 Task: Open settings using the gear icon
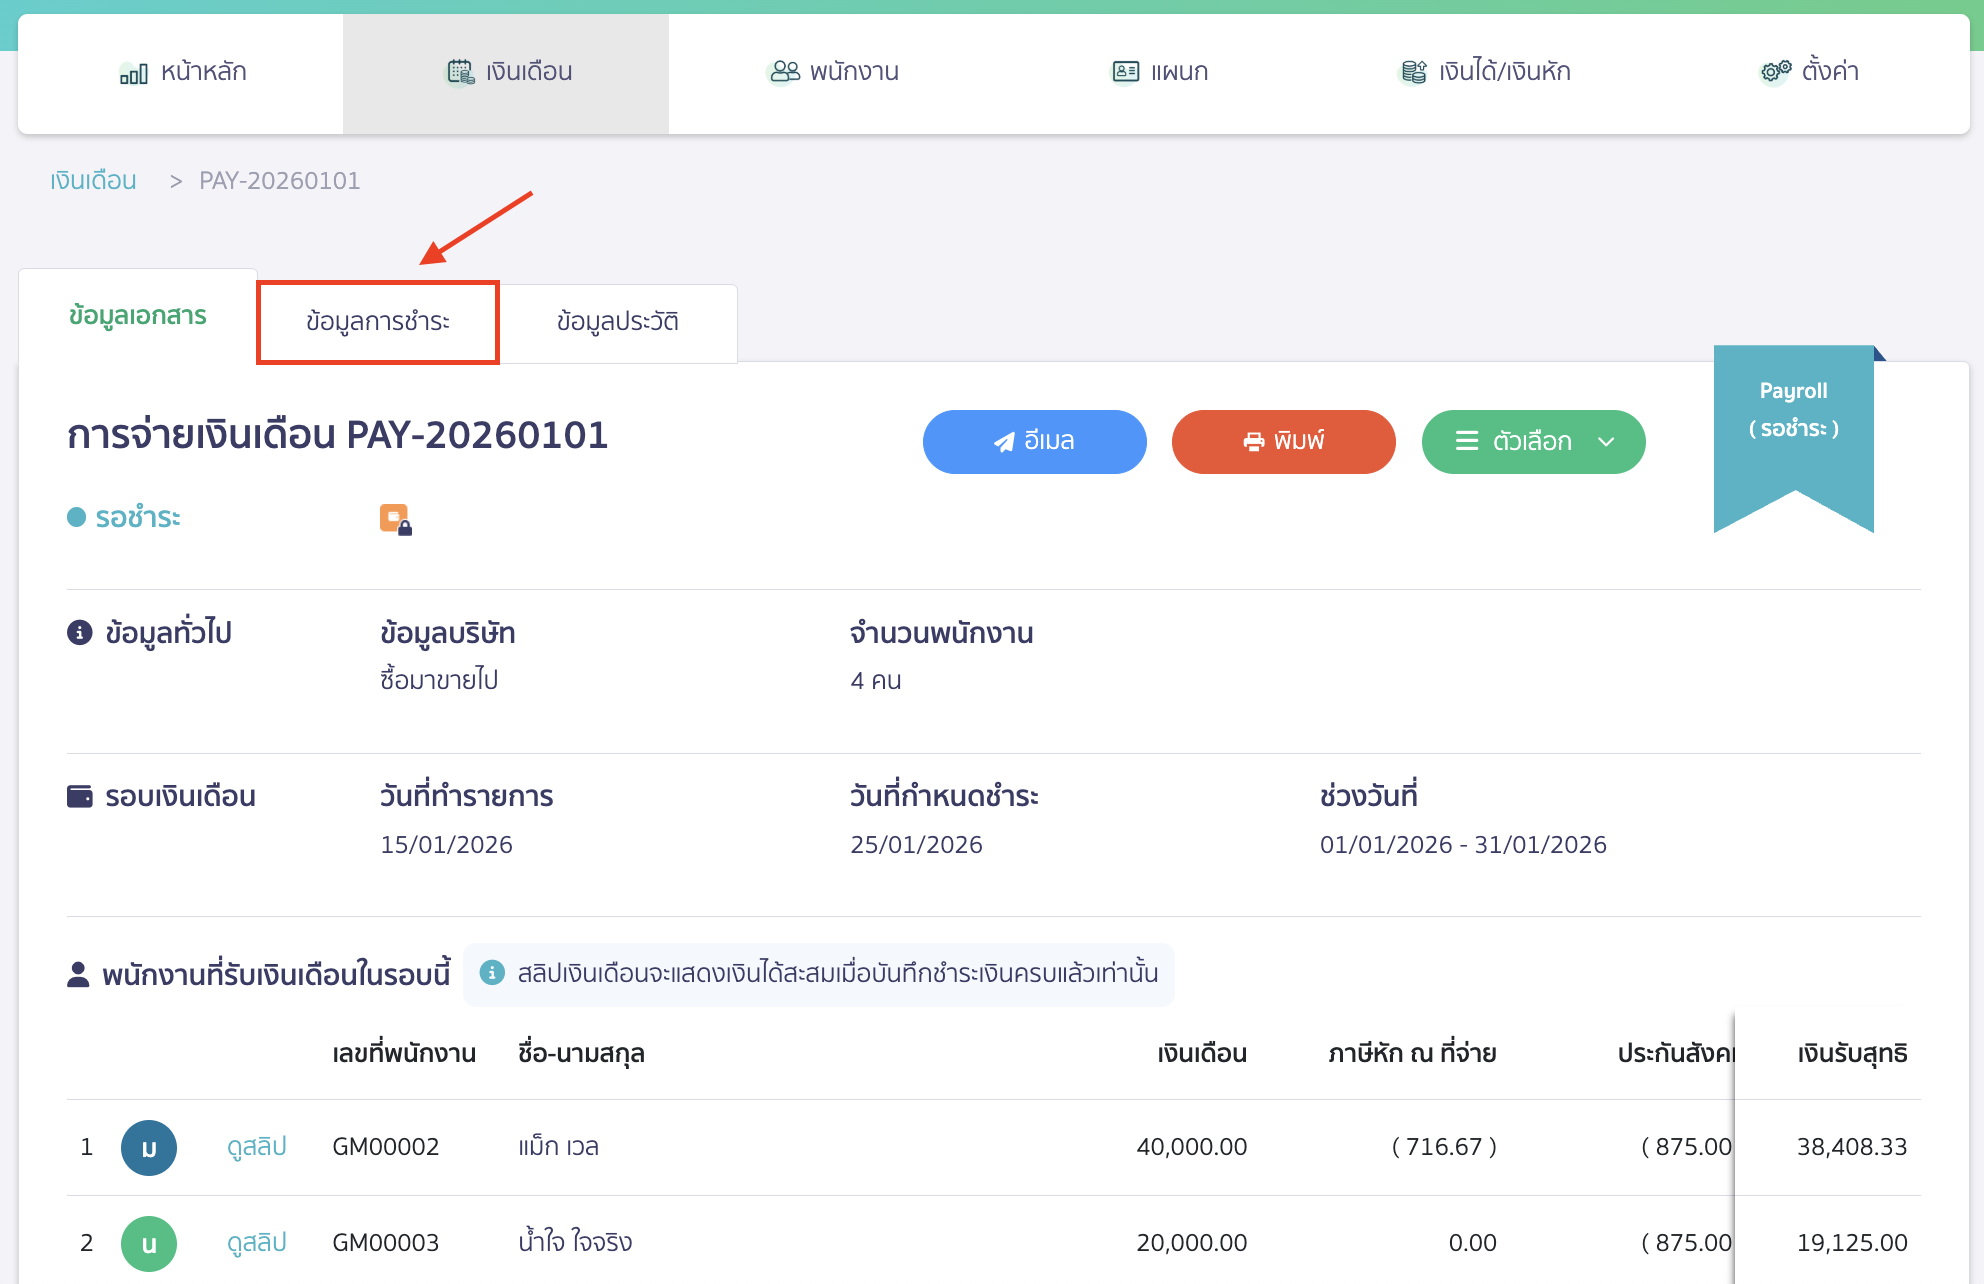1773,71
